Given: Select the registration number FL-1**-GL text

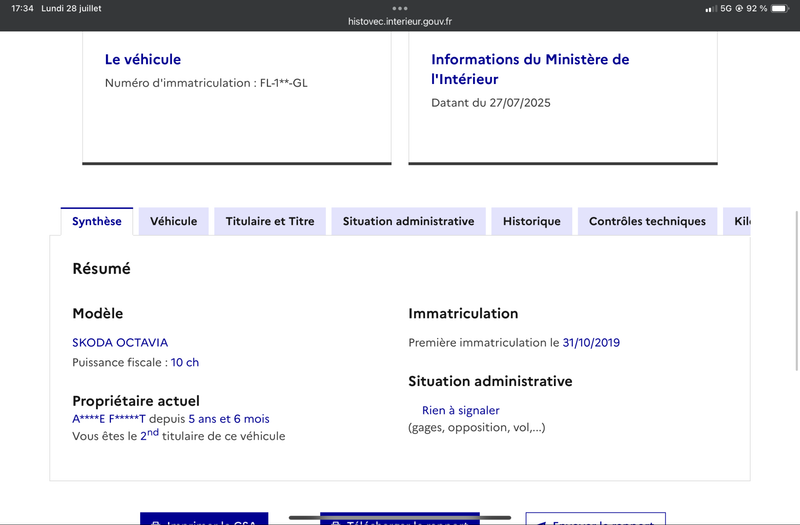Looking at the screenshot, I should (x=284, y=83).
